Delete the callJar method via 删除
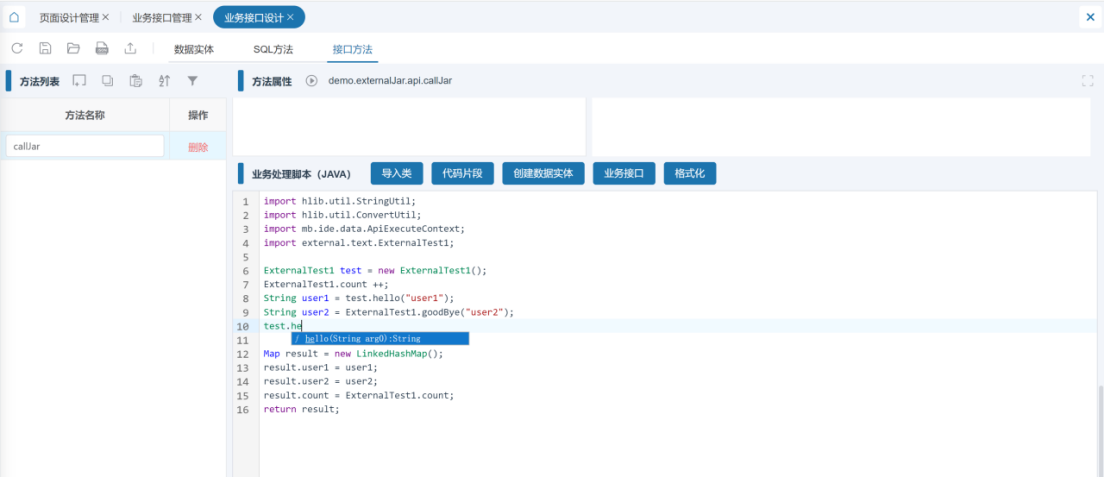Screen dimensions: 1104x478 coord(198,147)
